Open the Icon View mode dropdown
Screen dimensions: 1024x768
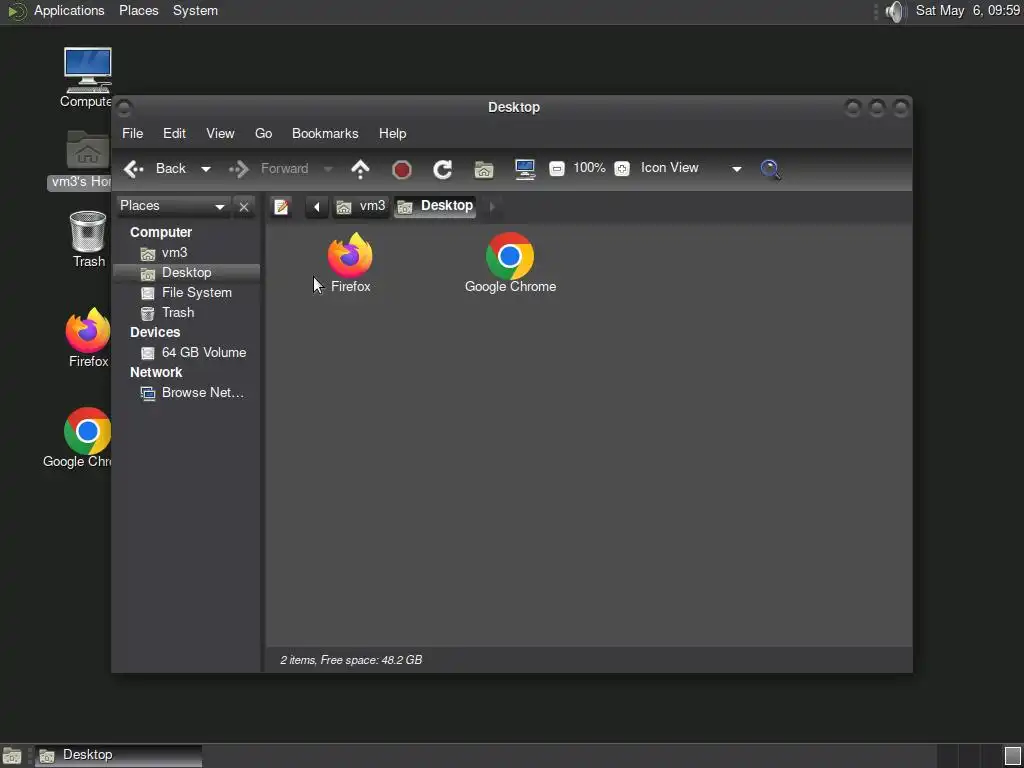pyautogui.click(x=691, y=168)
